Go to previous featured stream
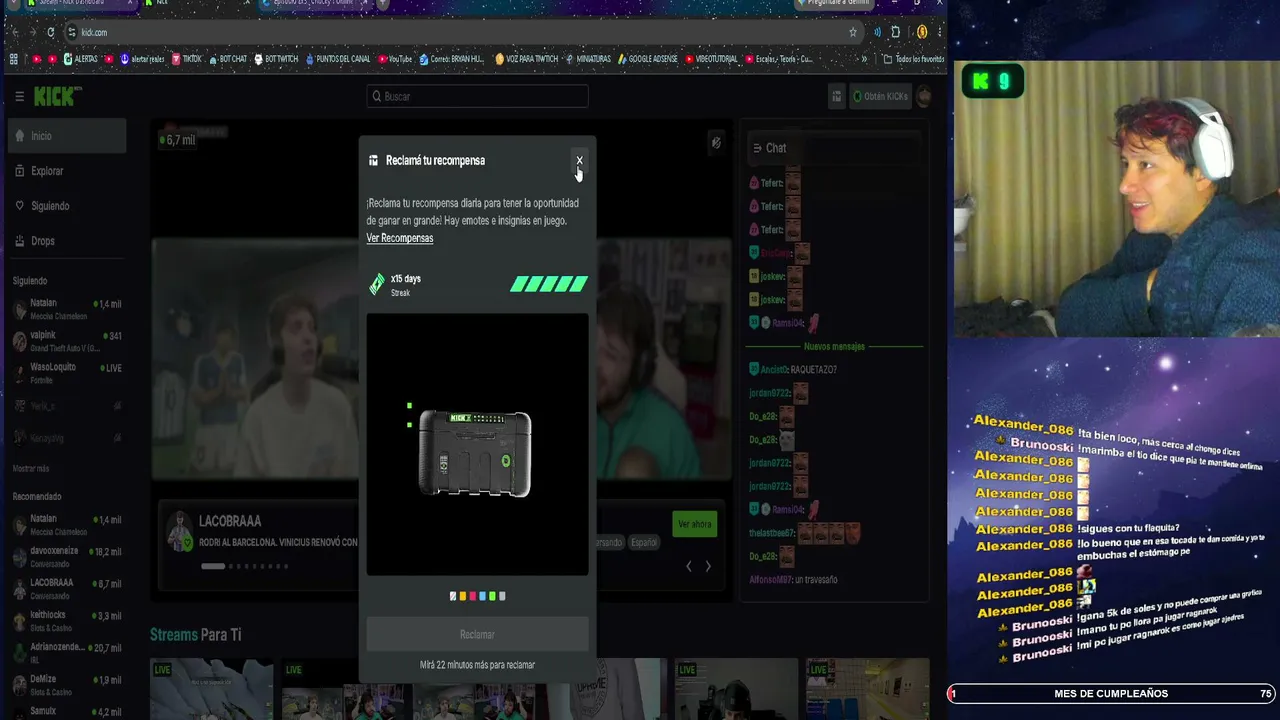 [688, 566]
